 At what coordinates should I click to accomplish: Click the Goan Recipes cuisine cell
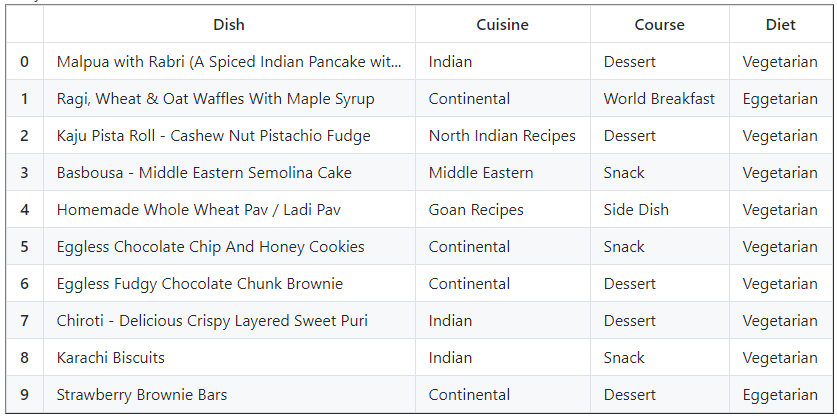tap(476, 210)
